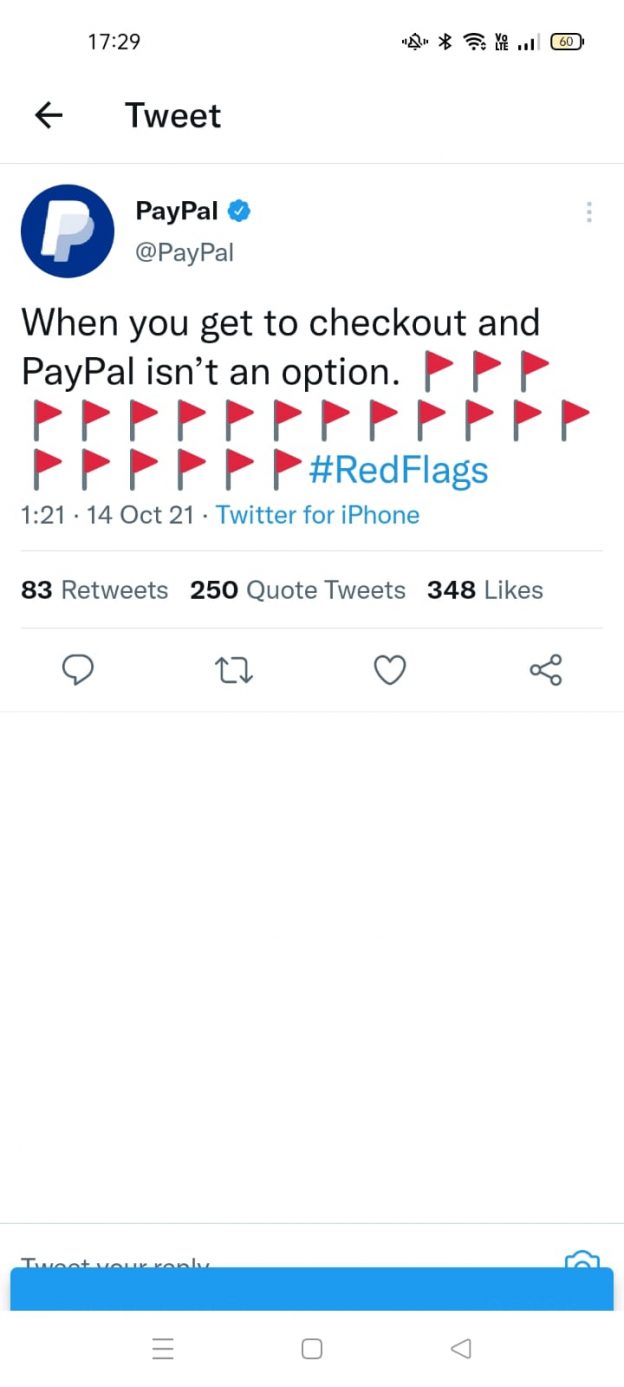Open PayPal profile avatar
This screenshot has height=1387, width=624.
pos(68,231)
